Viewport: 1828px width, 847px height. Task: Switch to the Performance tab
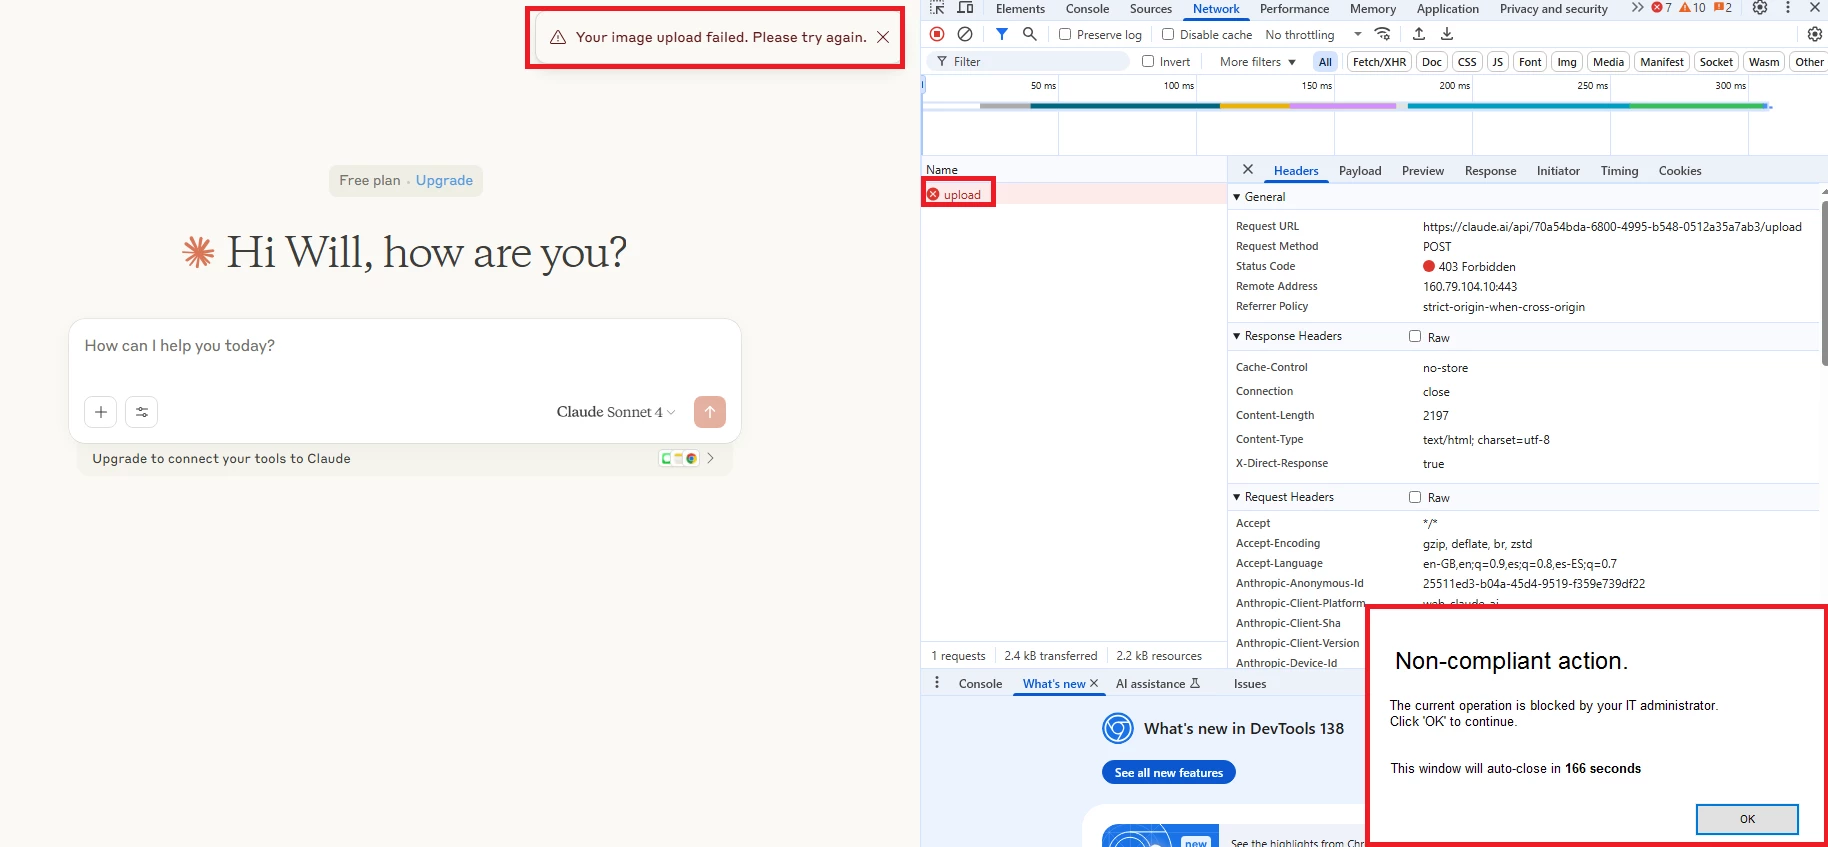1294,9
